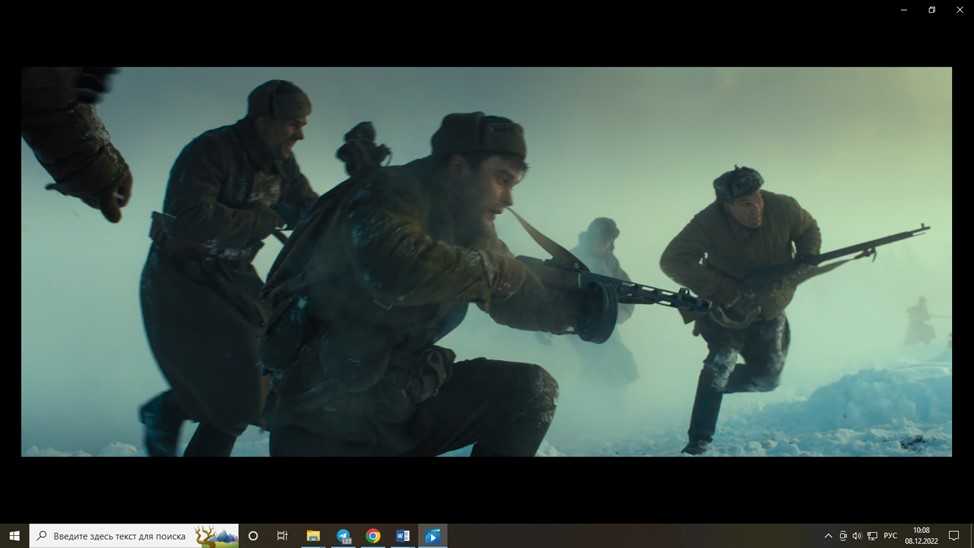Click the search highlights picture in search box
This screenshot has width=974, height=548.
coord(216,536)
